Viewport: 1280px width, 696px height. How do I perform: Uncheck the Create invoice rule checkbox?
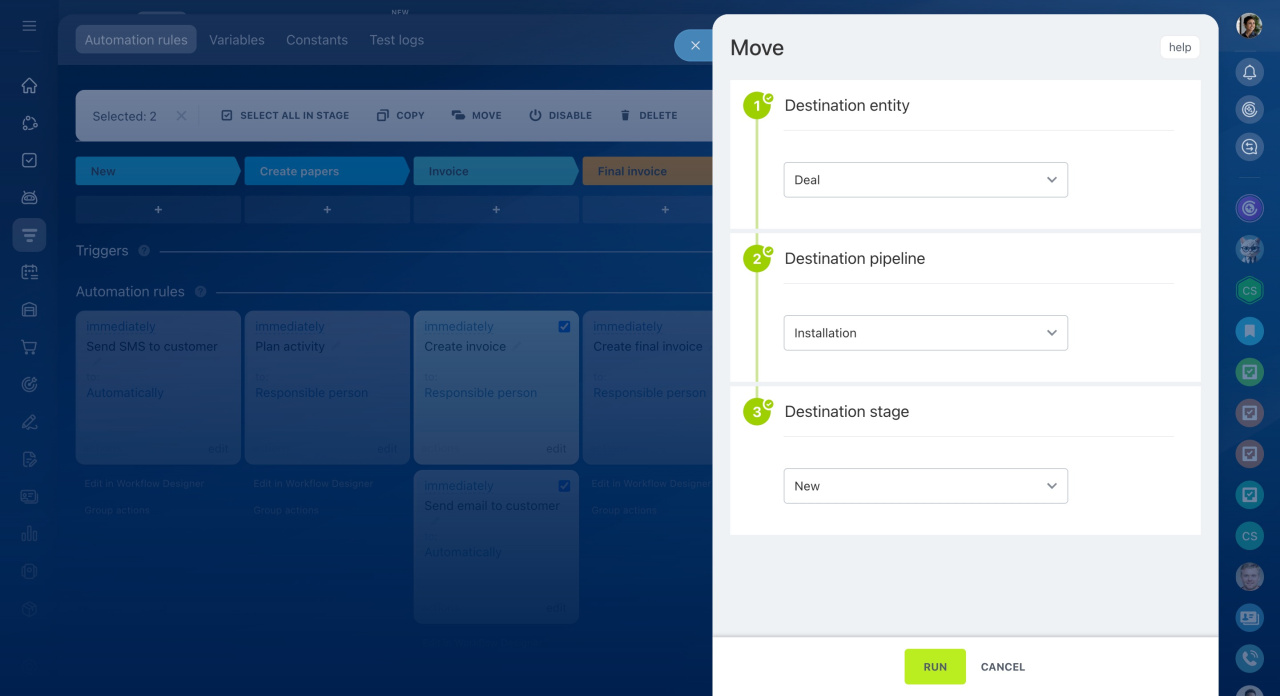click(x=564, y=327)
